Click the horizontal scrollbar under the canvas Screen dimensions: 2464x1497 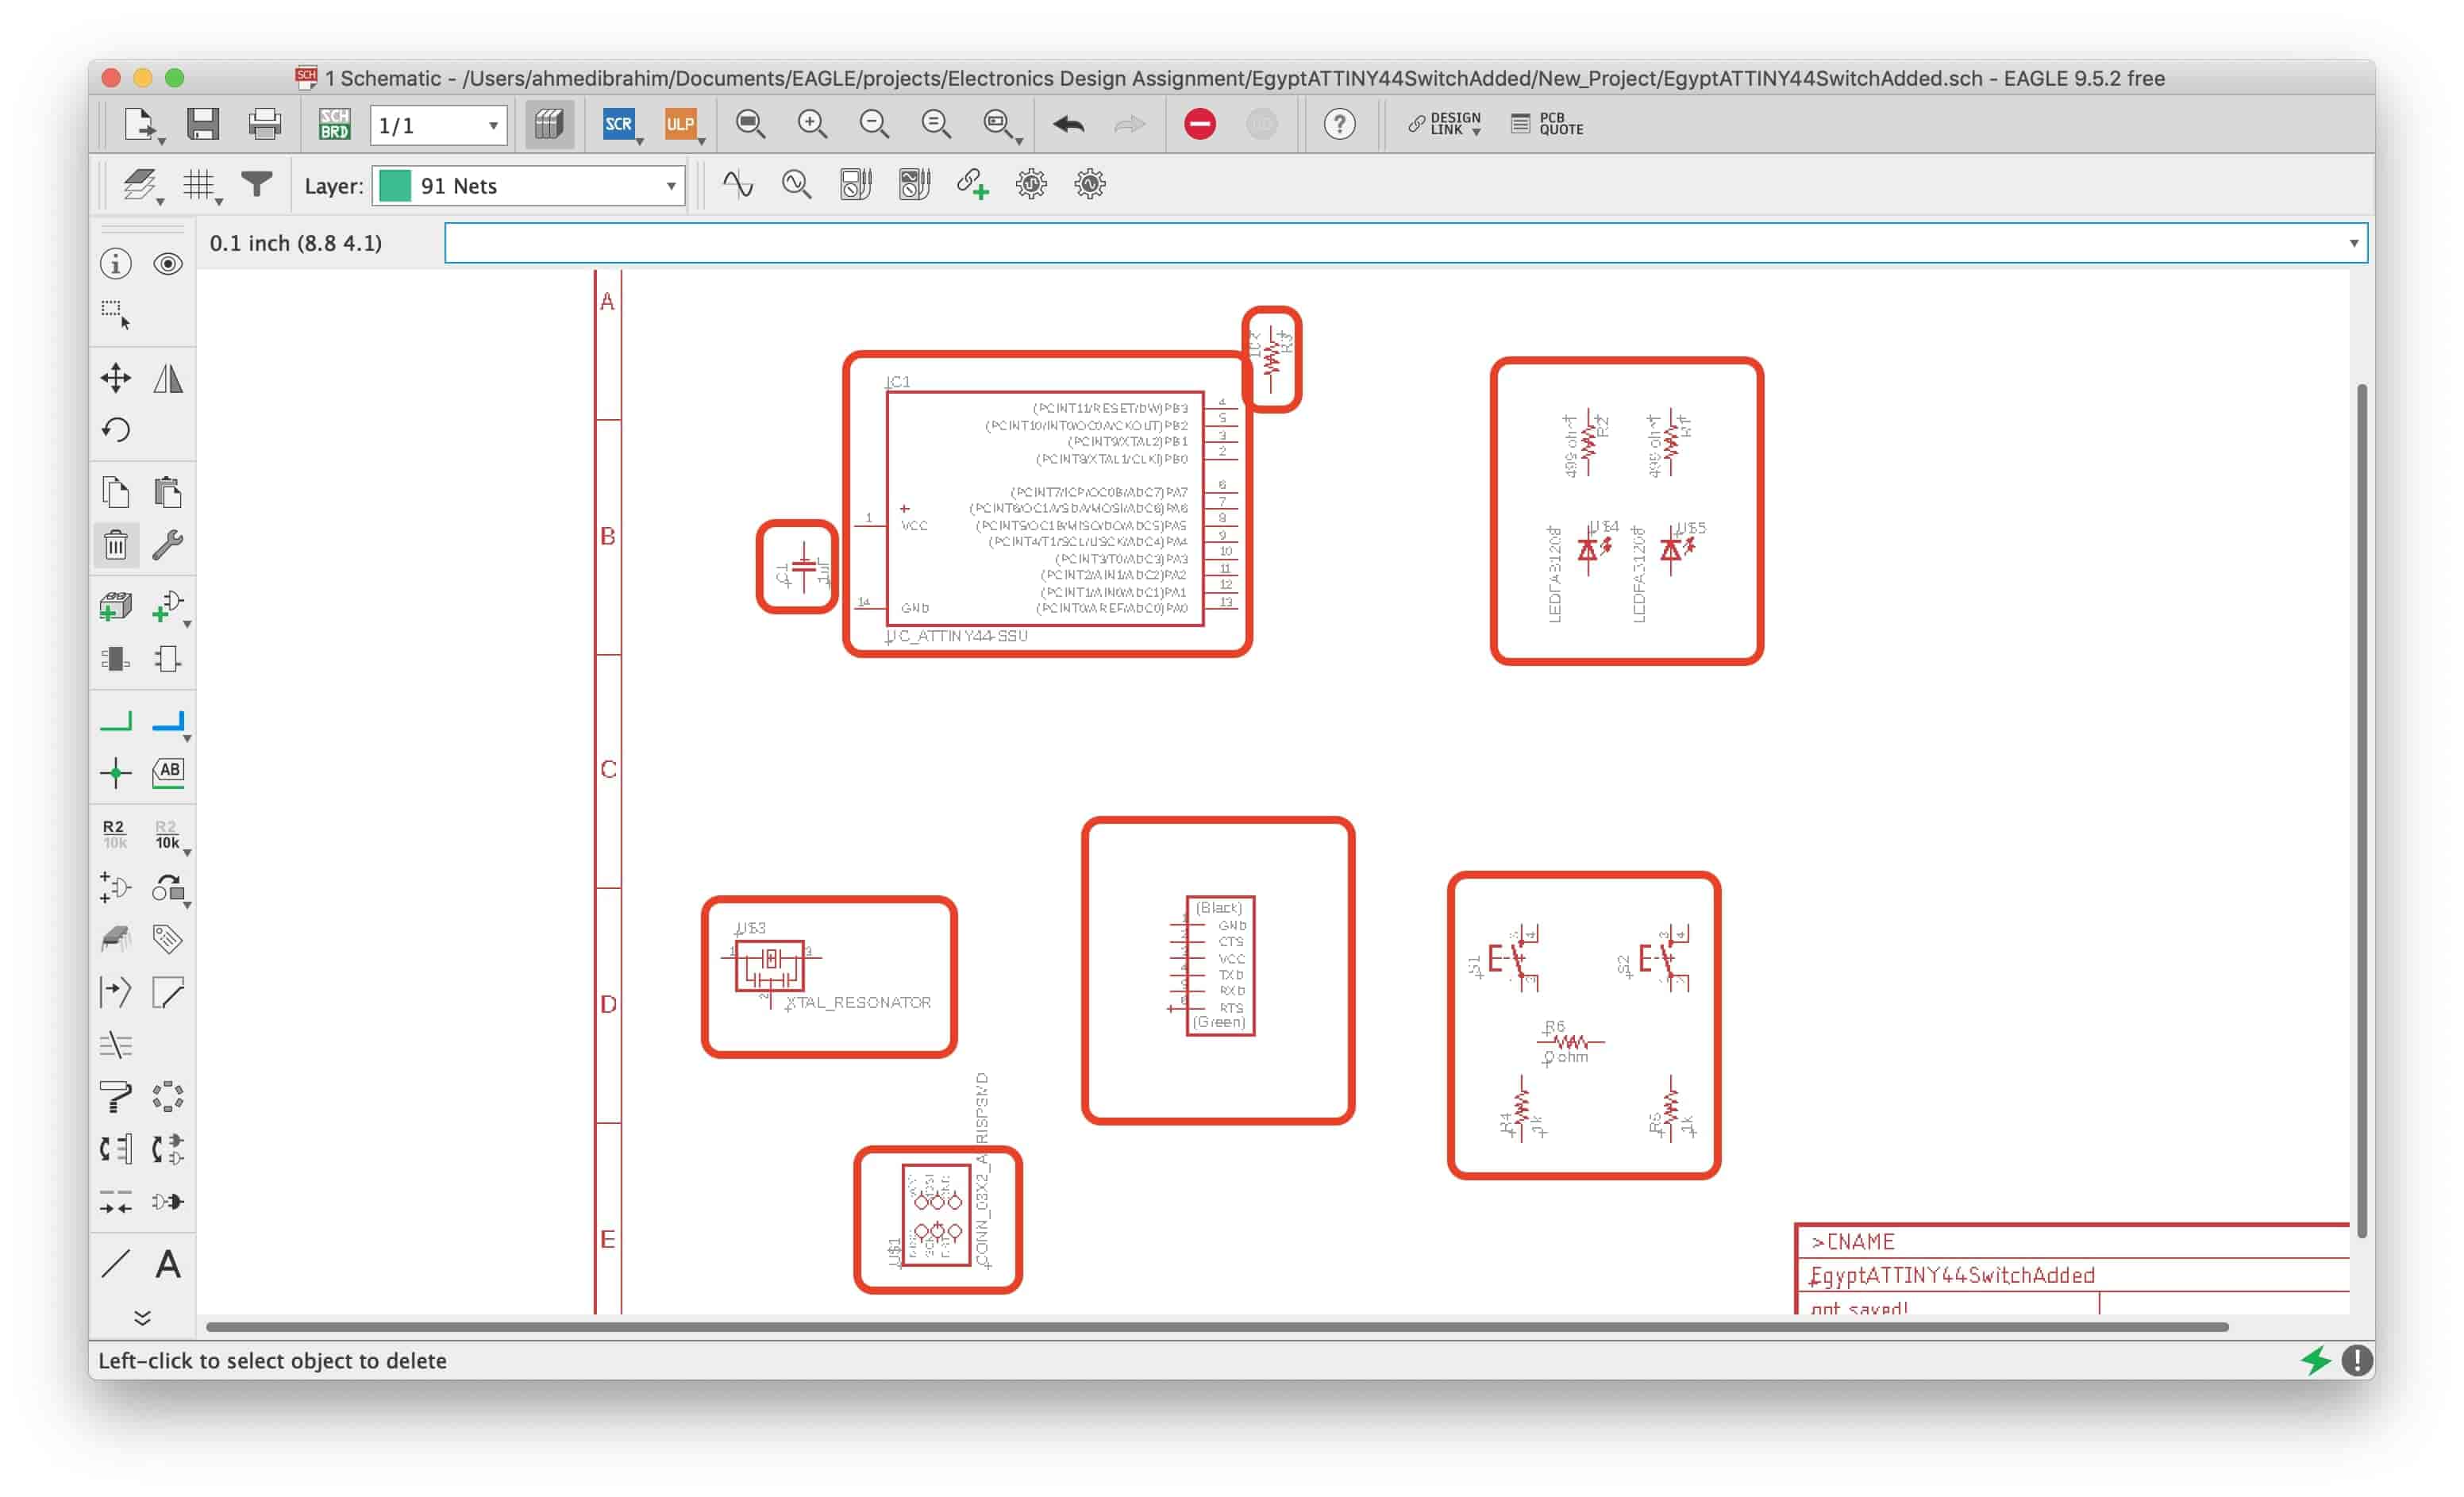point(1217,1327)
